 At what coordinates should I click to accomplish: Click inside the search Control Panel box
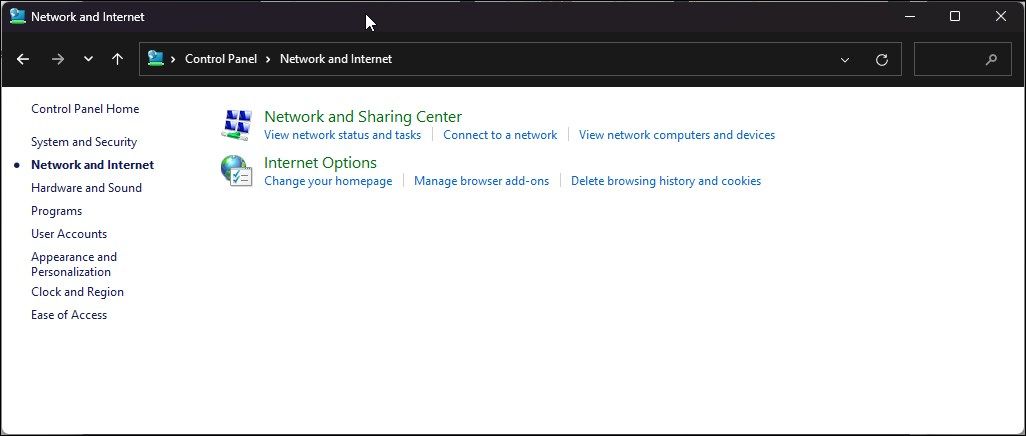[947, 59]
